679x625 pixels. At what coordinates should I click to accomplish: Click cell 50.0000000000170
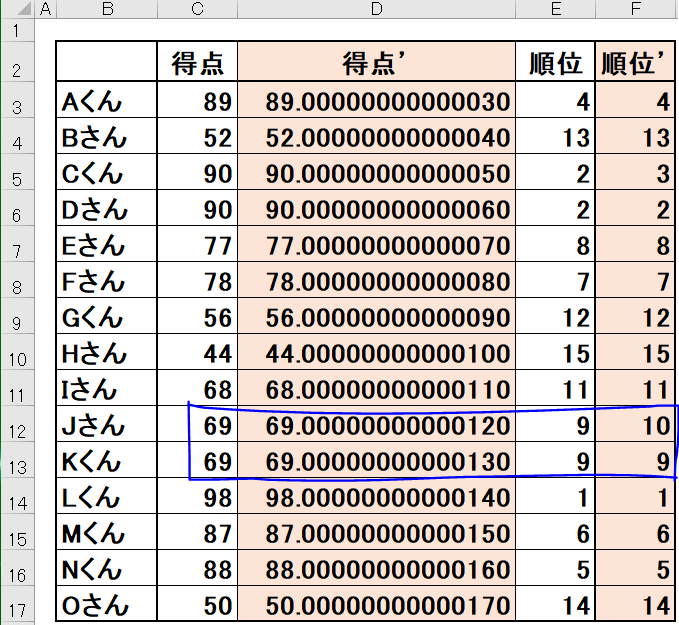376,603
